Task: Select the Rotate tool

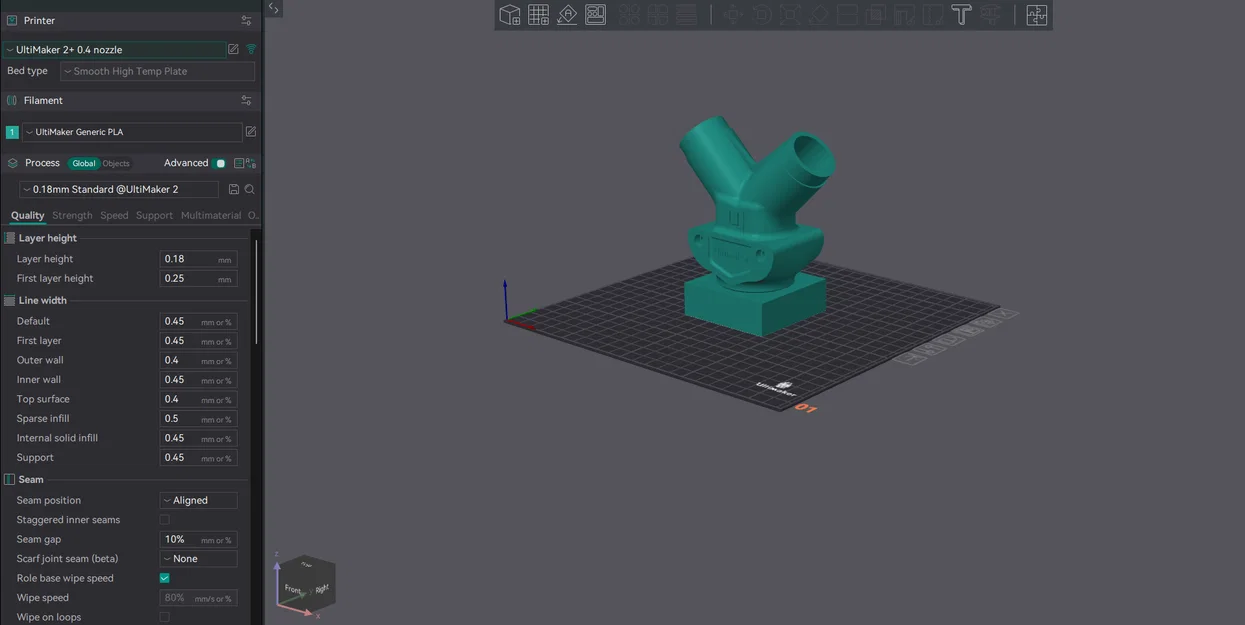Action: pos(762,14)
